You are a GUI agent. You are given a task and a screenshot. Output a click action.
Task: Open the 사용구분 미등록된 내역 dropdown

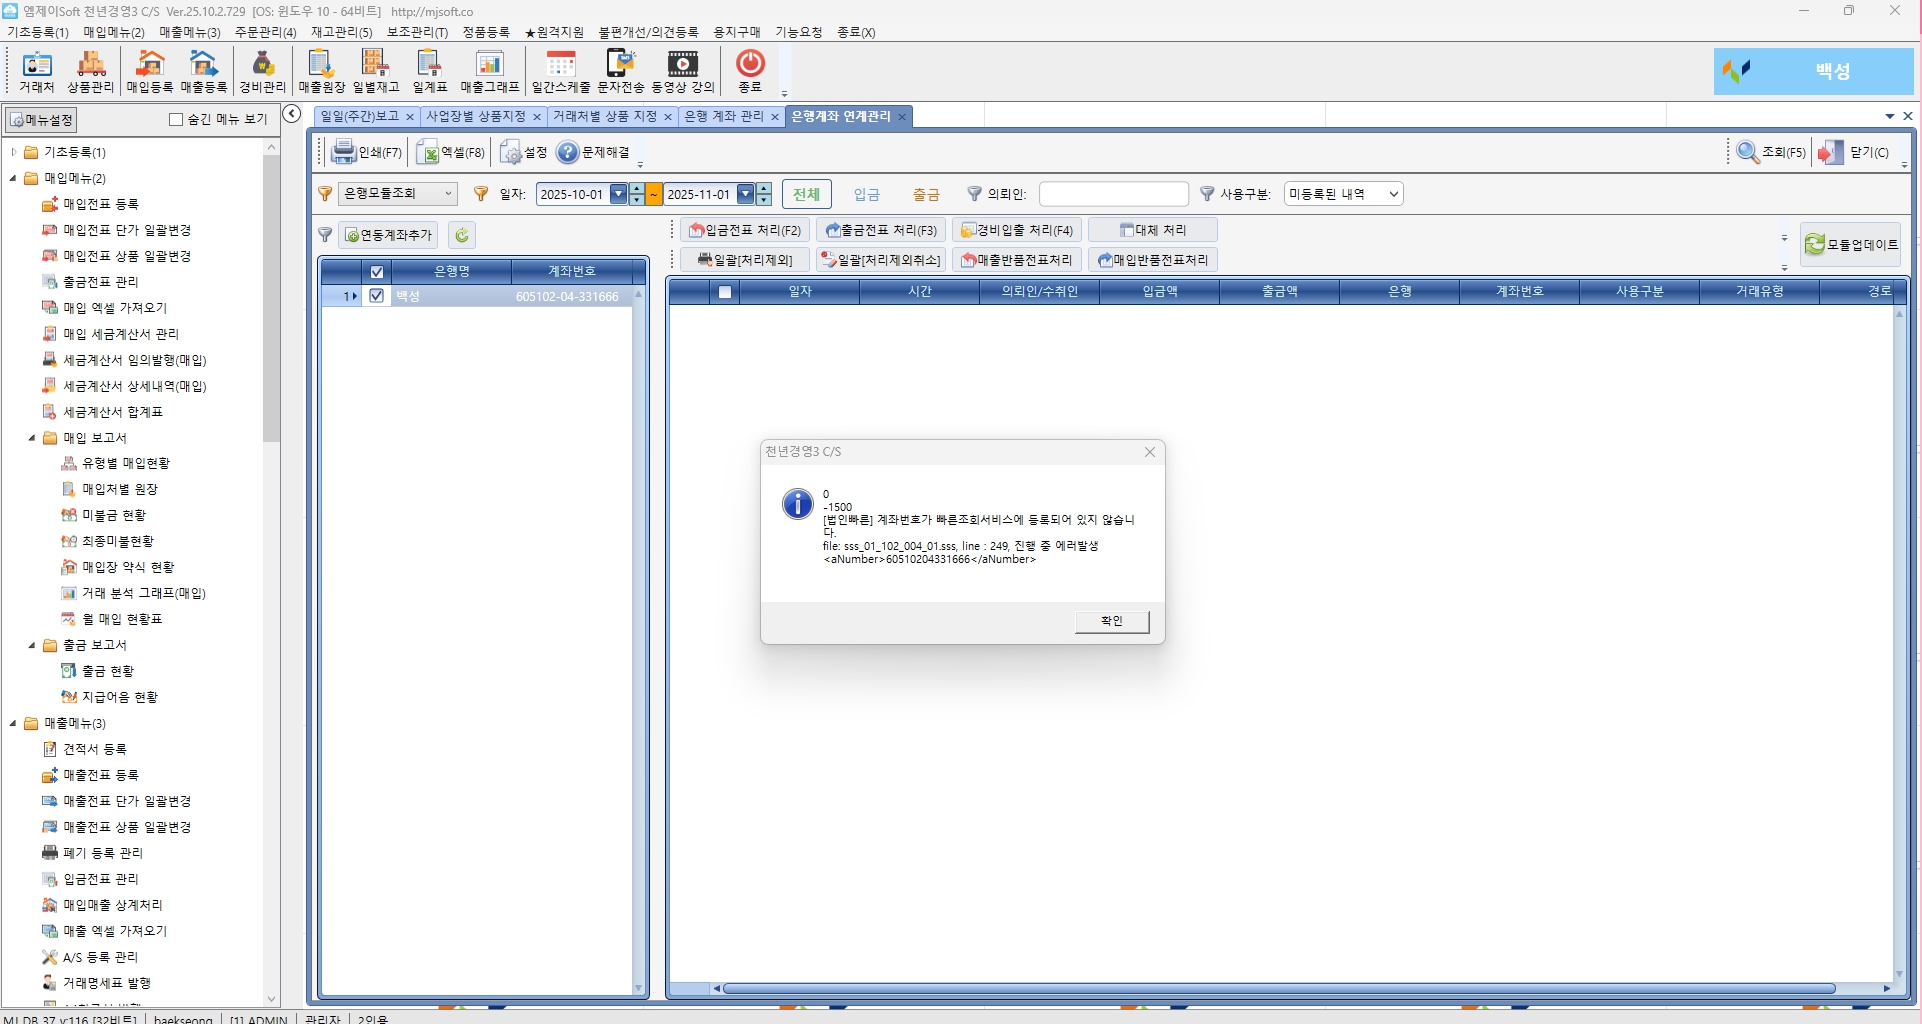[1343, 194]
